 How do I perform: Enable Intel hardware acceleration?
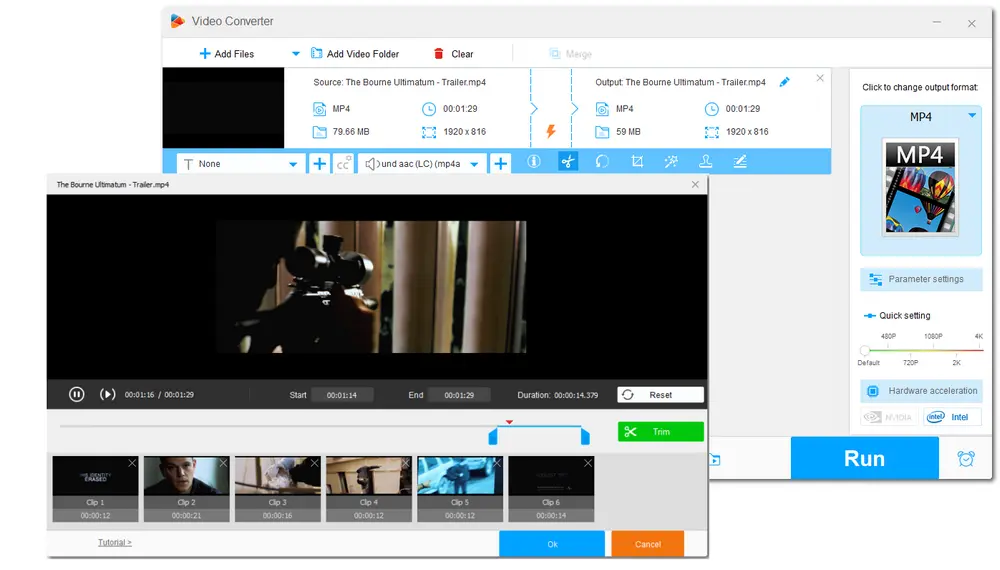951,417
